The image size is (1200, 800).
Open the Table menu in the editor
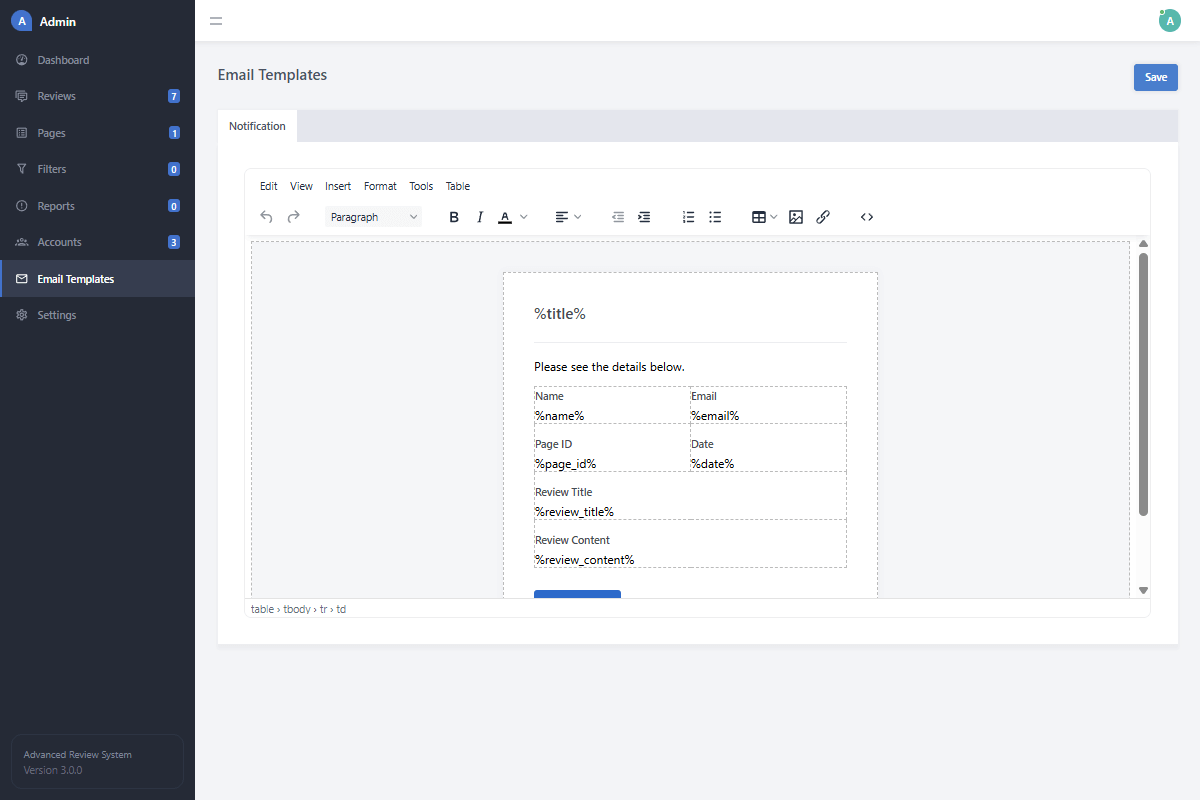(x=457, y=186)
